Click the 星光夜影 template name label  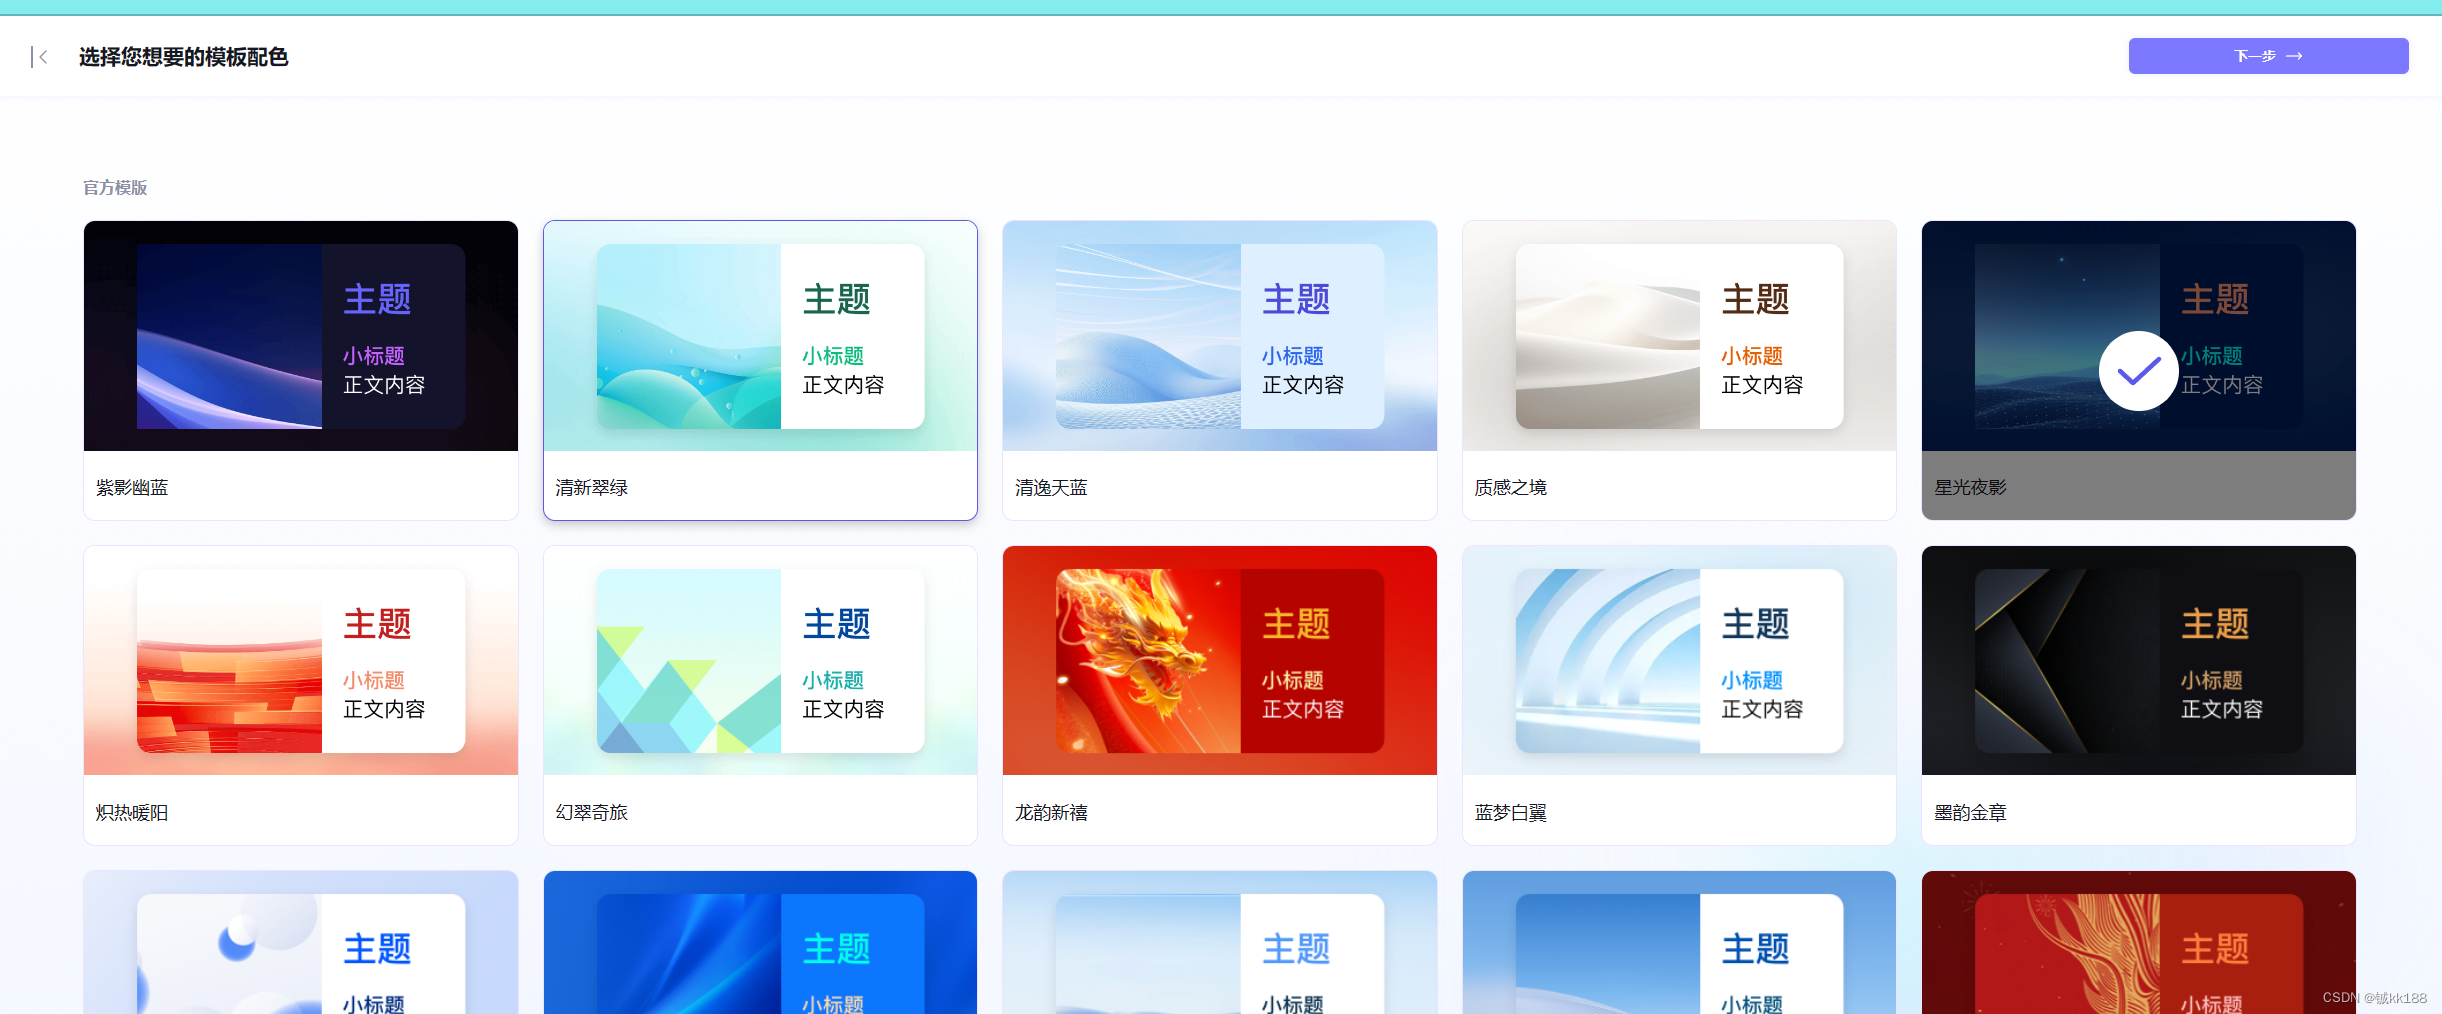(x=1970, y=488)
